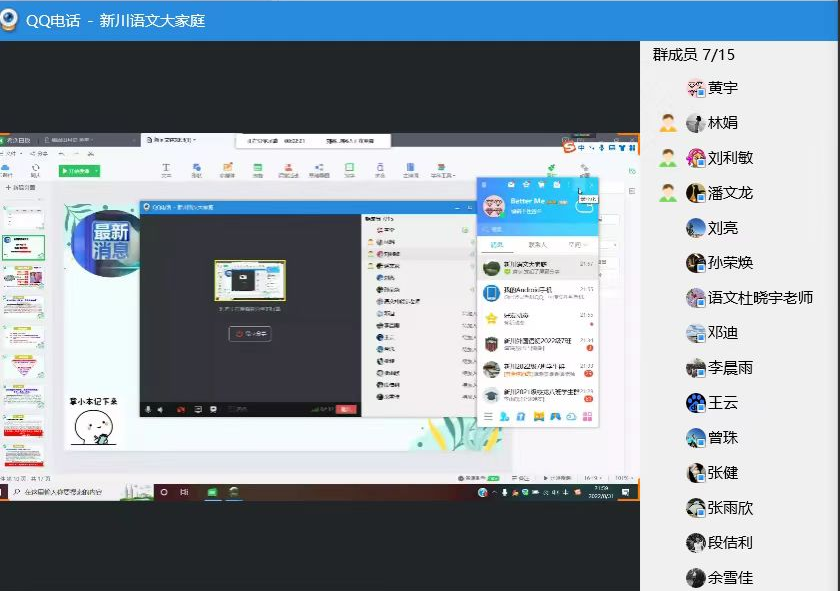The image size is (840, 591).
Task: Select the Shape tool in whiteboard toolbar
Action: tap(197, 170)
